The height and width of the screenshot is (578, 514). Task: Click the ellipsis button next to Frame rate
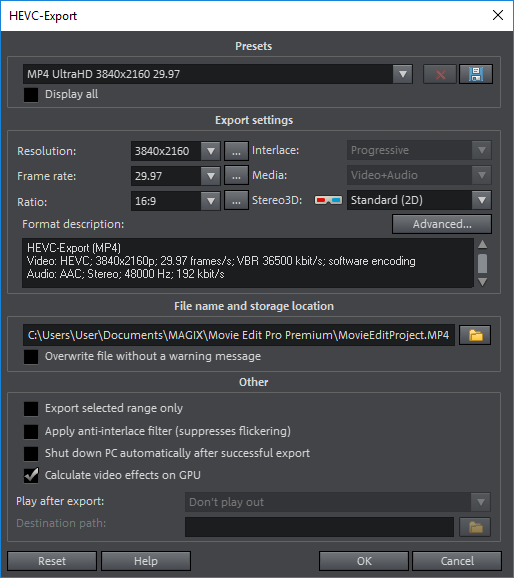point(236,176)
